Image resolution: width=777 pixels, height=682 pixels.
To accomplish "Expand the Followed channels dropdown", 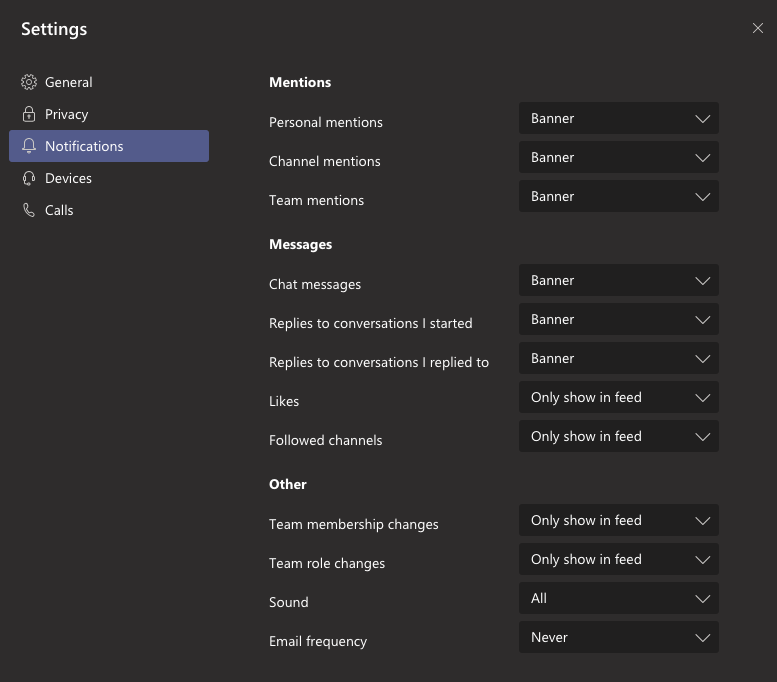I will click(x=618, y=436).
